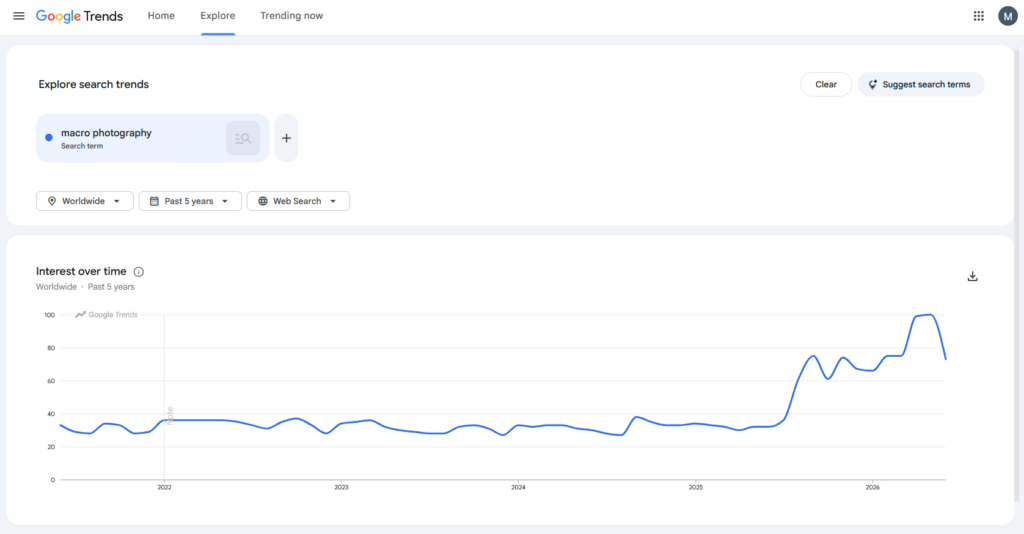Add a comparison term with plus
This screenshot has width=1024, height=534.
286,138
